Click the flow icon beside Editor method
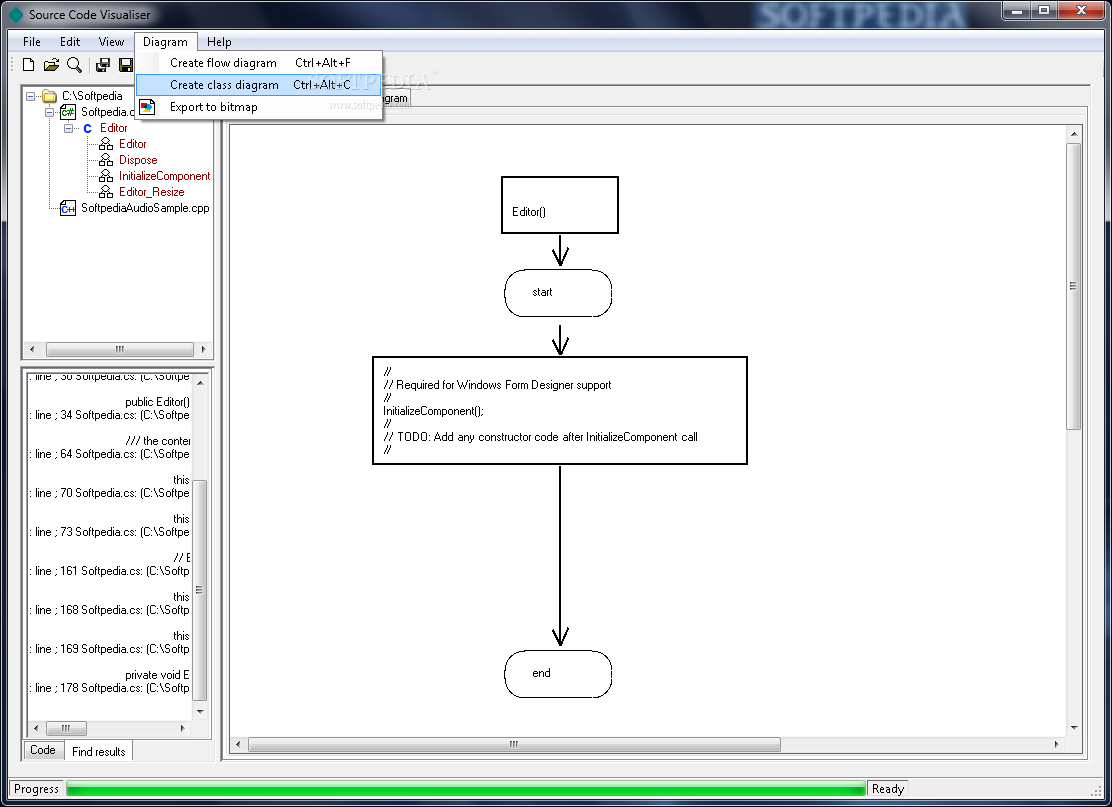 coord(106,144)
